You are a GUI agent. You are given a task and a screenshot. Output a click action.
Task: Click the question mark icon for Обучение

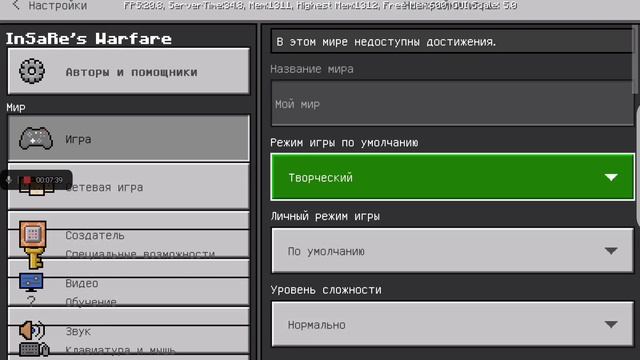[x=31, y=301]
